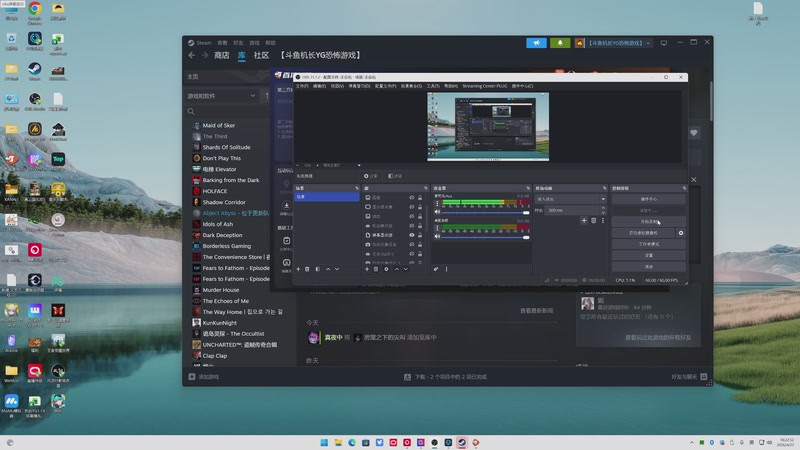Open OBS Settings button in Controls

648,255
